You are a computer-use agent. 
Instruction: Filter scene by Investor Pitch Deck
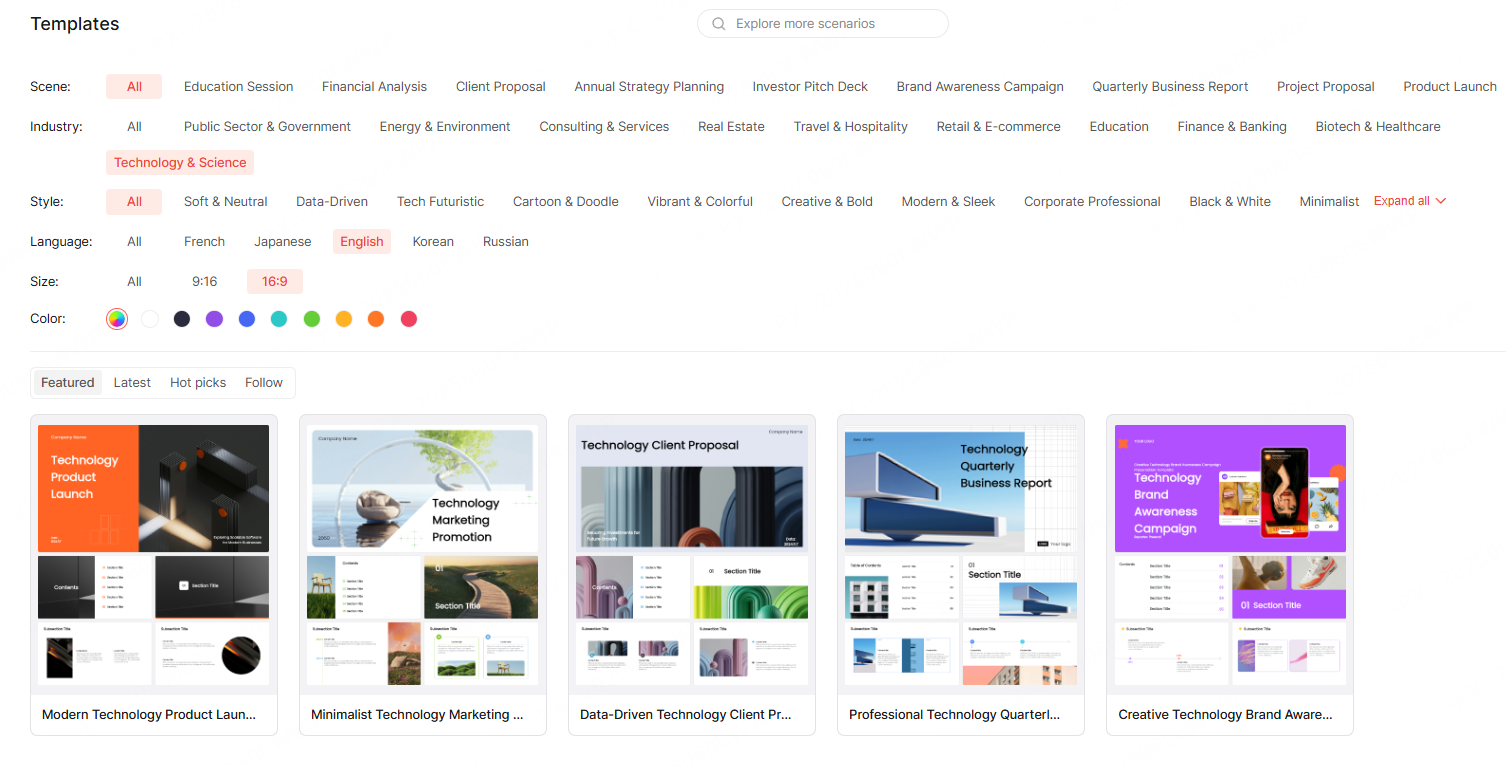point(810,87)
